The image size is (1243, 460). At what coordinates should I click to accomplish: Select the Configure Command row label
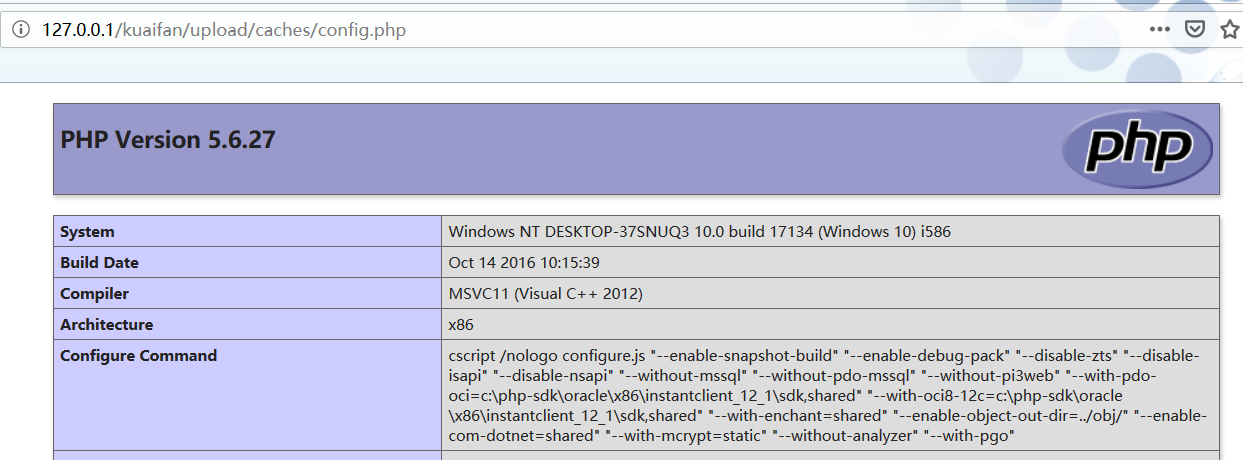click(247, 395)
